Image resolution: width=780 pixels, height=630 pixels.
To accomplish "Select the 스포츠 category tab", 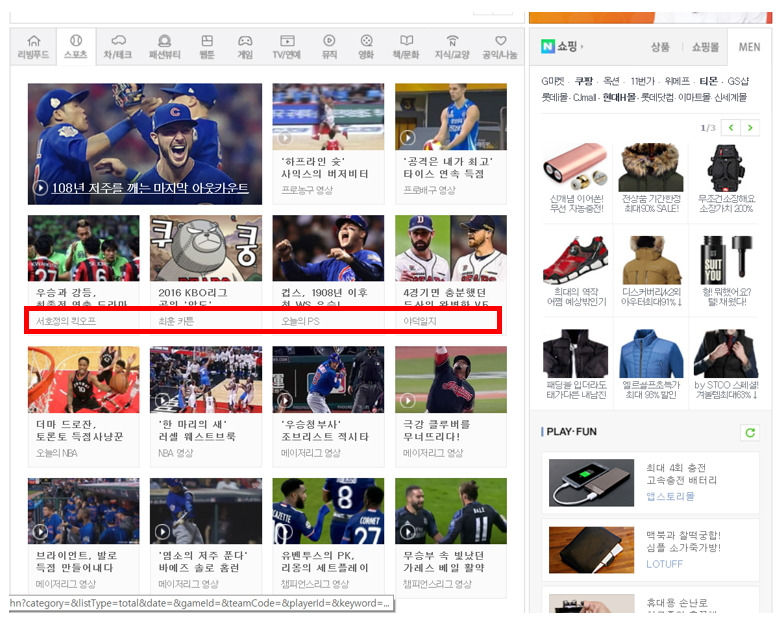I will click(76, 47).
